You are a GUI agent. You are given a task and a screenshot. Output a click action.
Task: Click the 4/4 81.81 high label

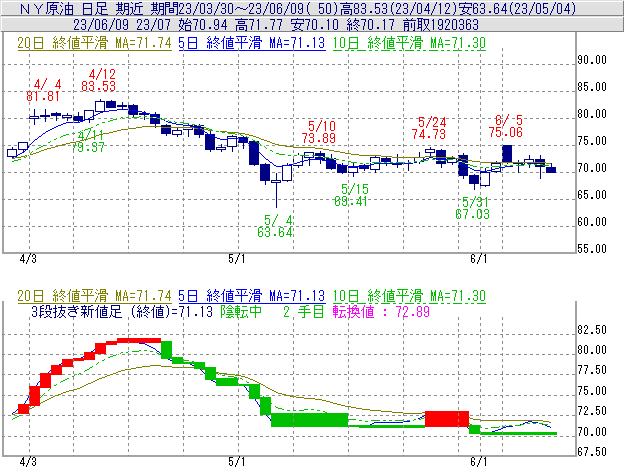43,90
